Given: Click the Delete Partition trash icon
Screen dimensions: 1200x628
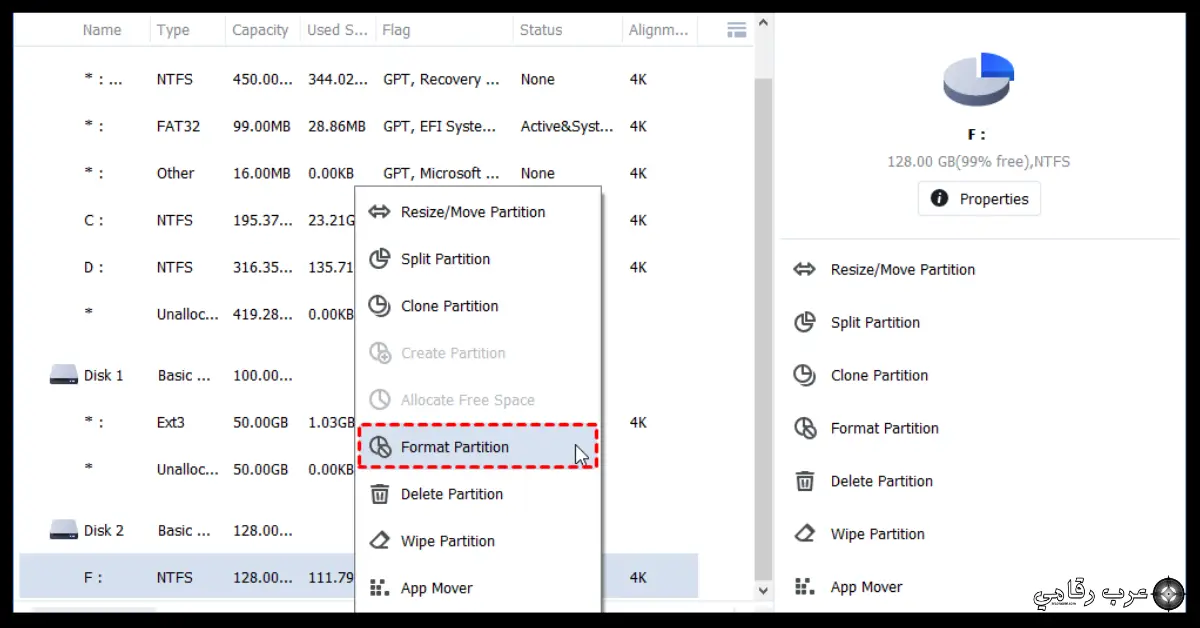Looking at the screenshot, I should (804, 481).
